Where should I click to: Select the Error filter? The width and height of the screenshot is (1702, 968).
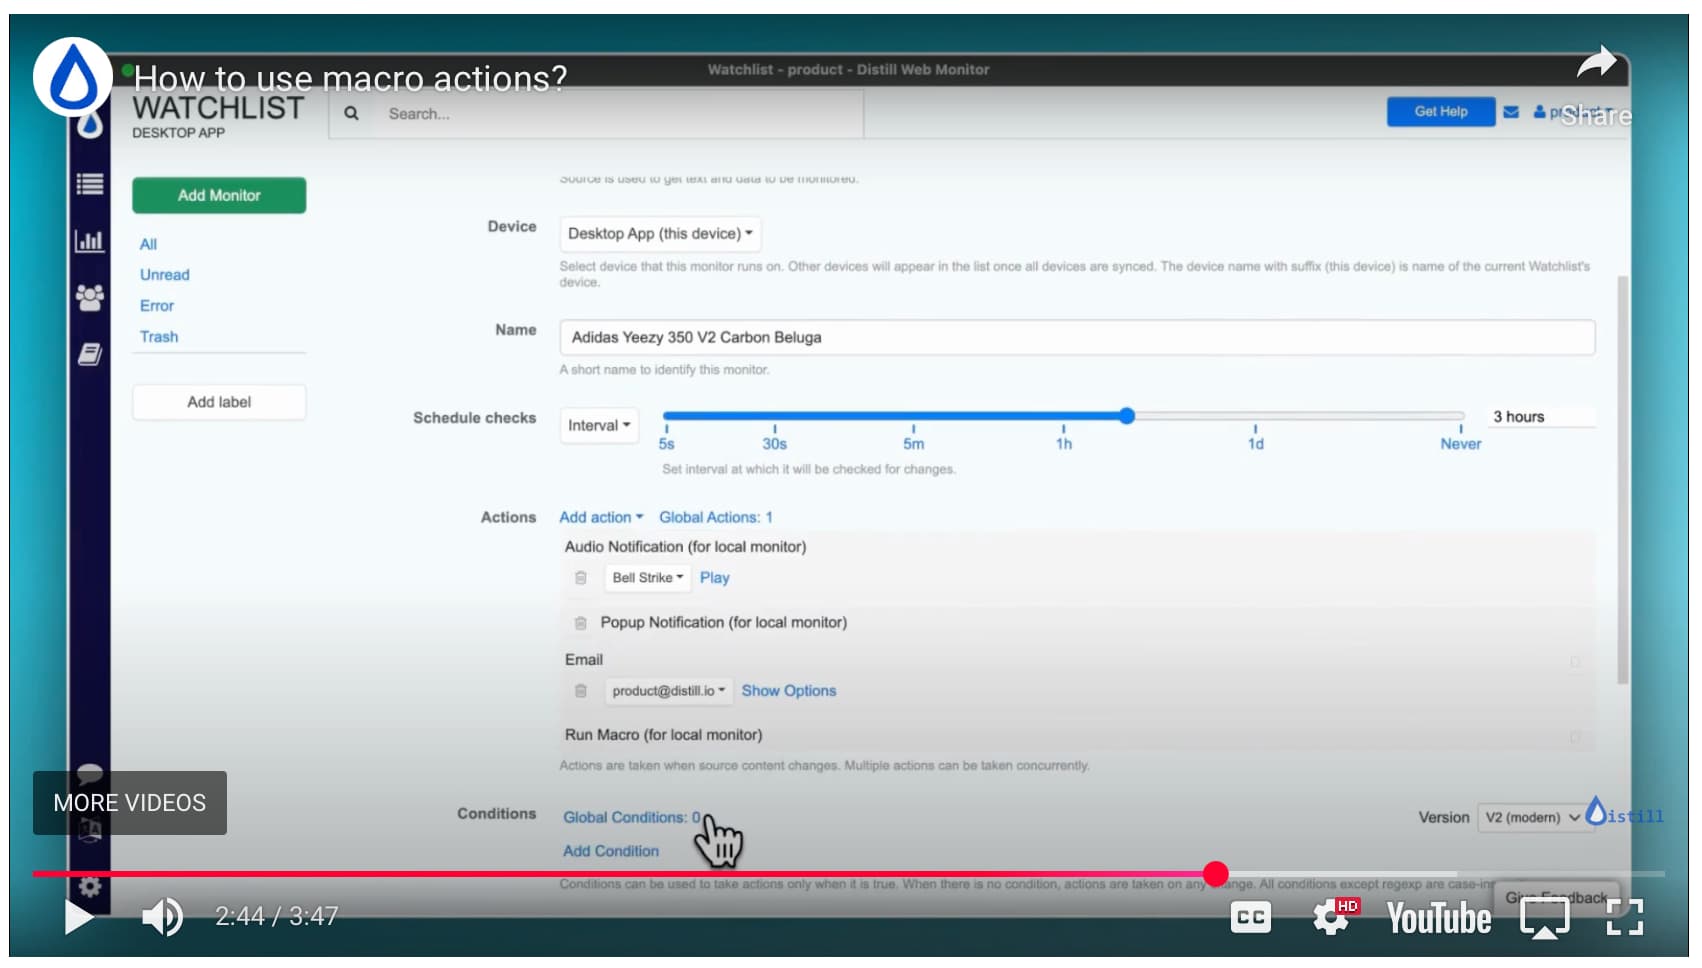click(157, 306)
